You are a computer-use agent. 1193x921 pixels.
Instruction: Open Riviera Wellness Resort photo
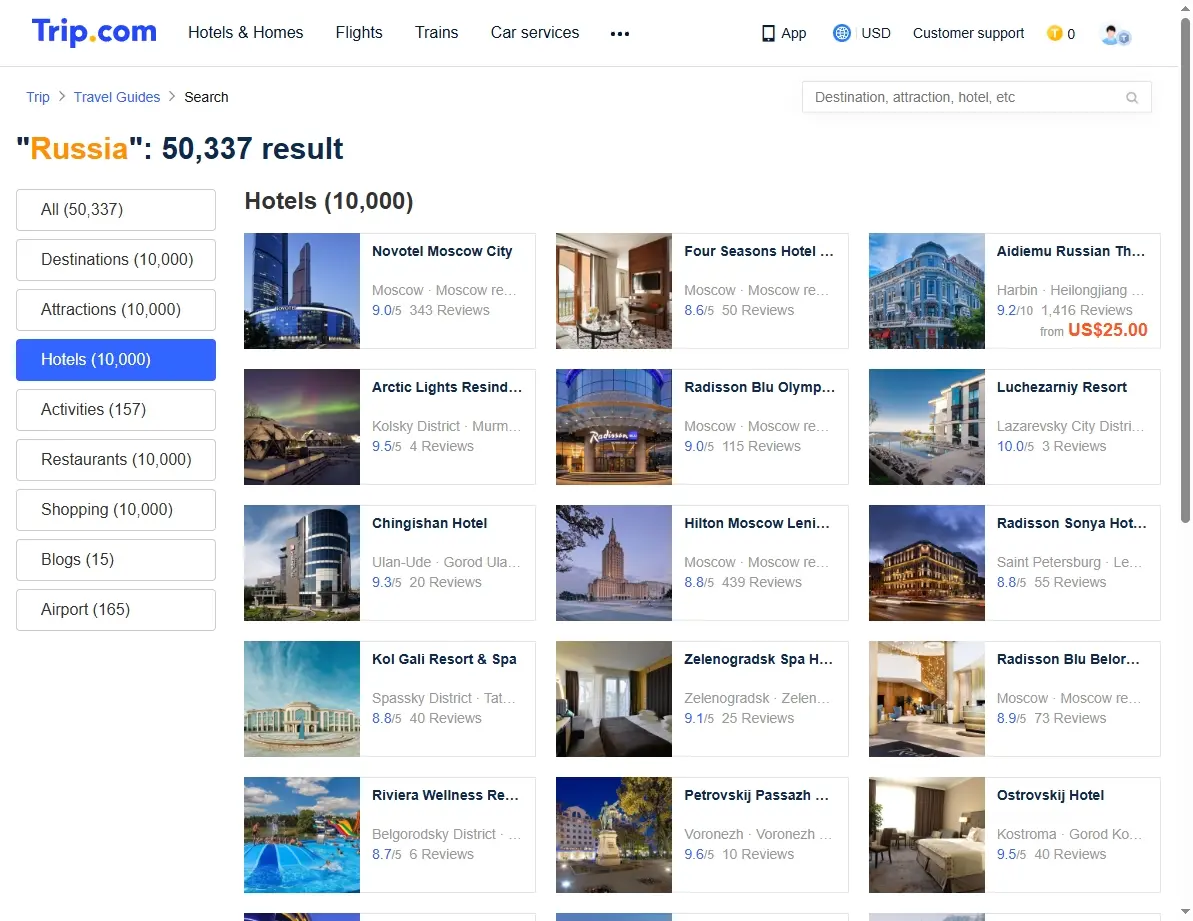(x=302, y=835)
